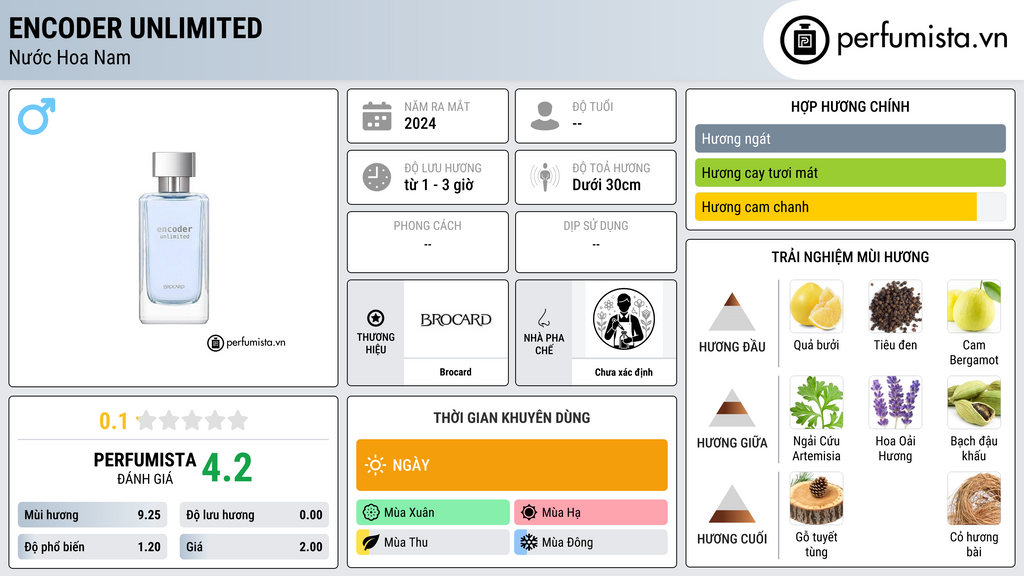Open the Quả bưởi note image
The image size is (1024, 576).
816,306
